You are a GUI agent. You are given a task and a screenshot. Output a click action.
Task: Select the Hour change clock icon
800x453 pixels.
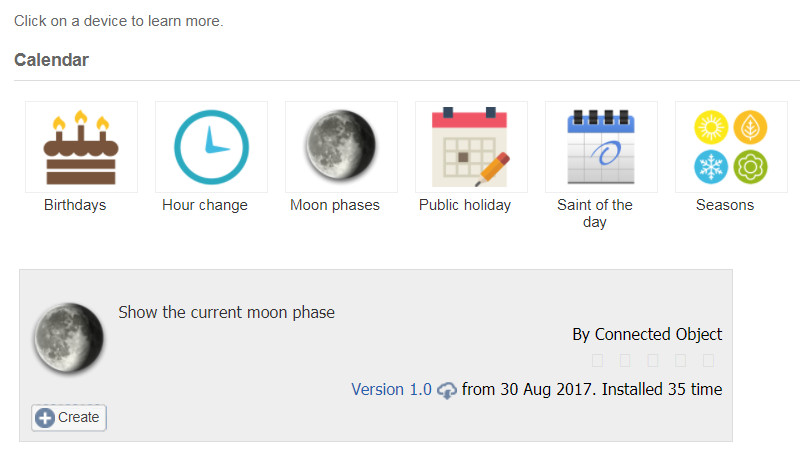[211, 147]
